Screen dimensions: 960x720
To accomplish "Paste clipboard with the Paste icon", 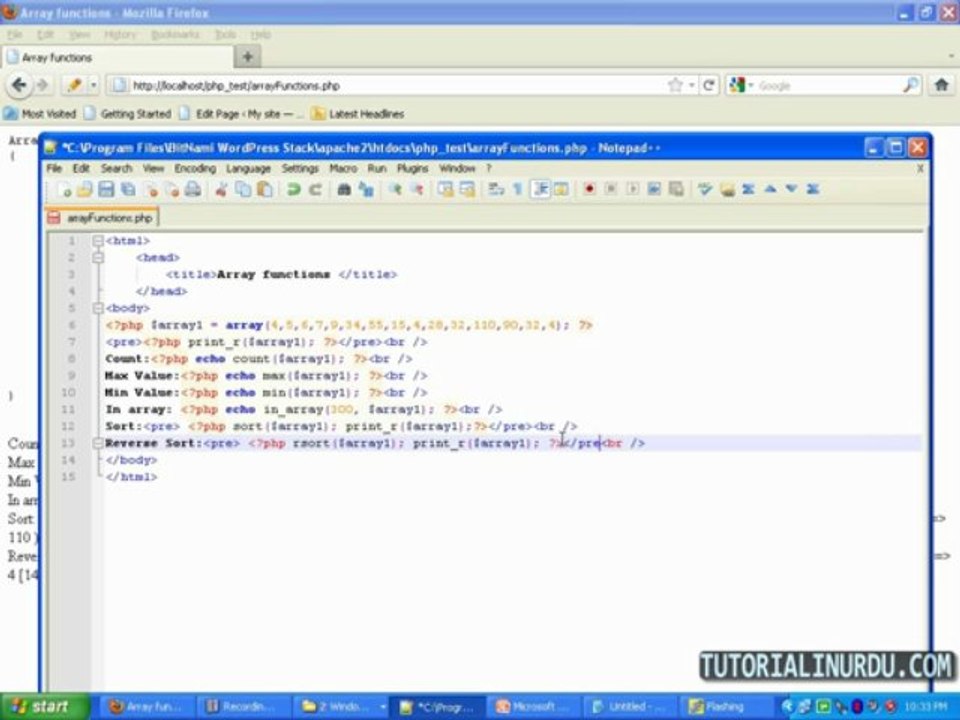I will click(264, 190).
